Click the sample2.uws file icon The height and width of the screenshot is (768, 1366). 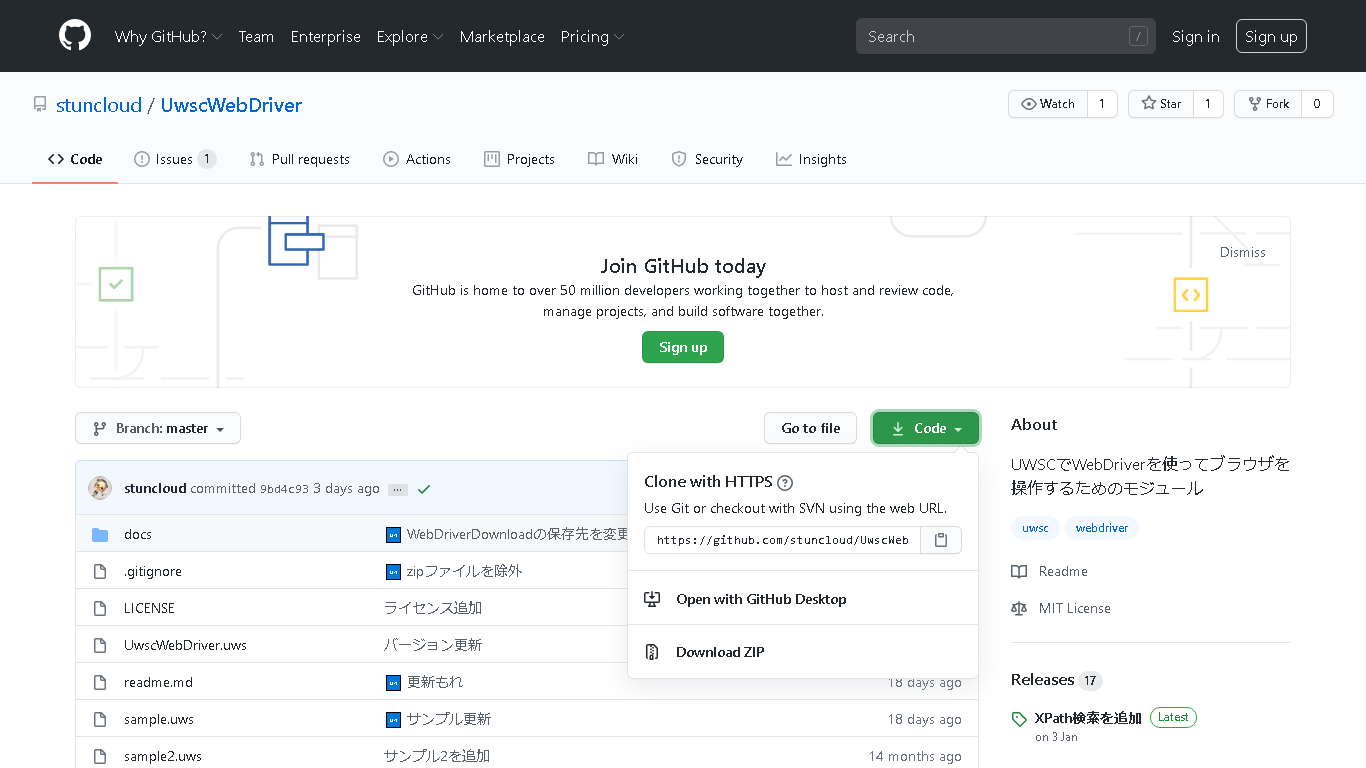coord(100,756)
